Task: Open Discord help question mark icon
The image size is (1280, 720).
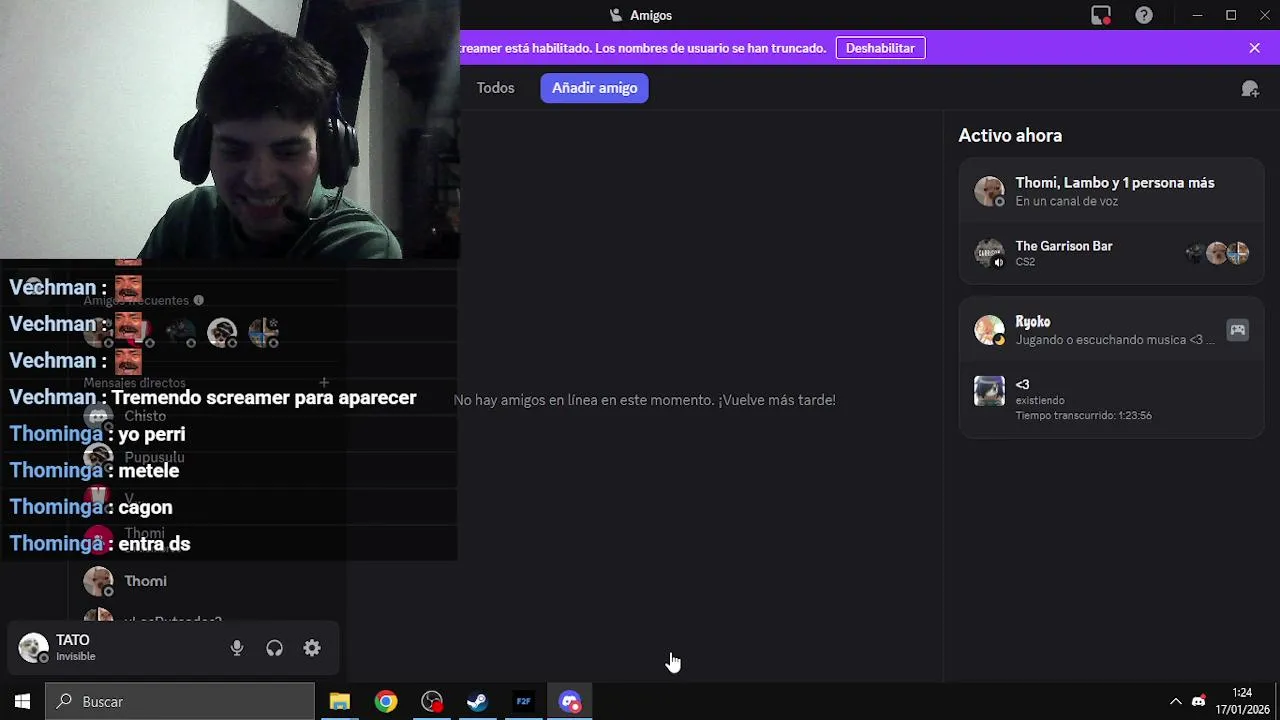Action: click(x=1144, y=15)
